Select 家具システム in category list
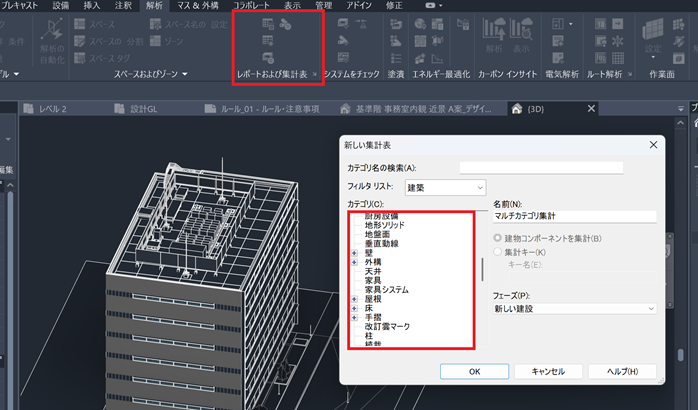 click(386, 290)
